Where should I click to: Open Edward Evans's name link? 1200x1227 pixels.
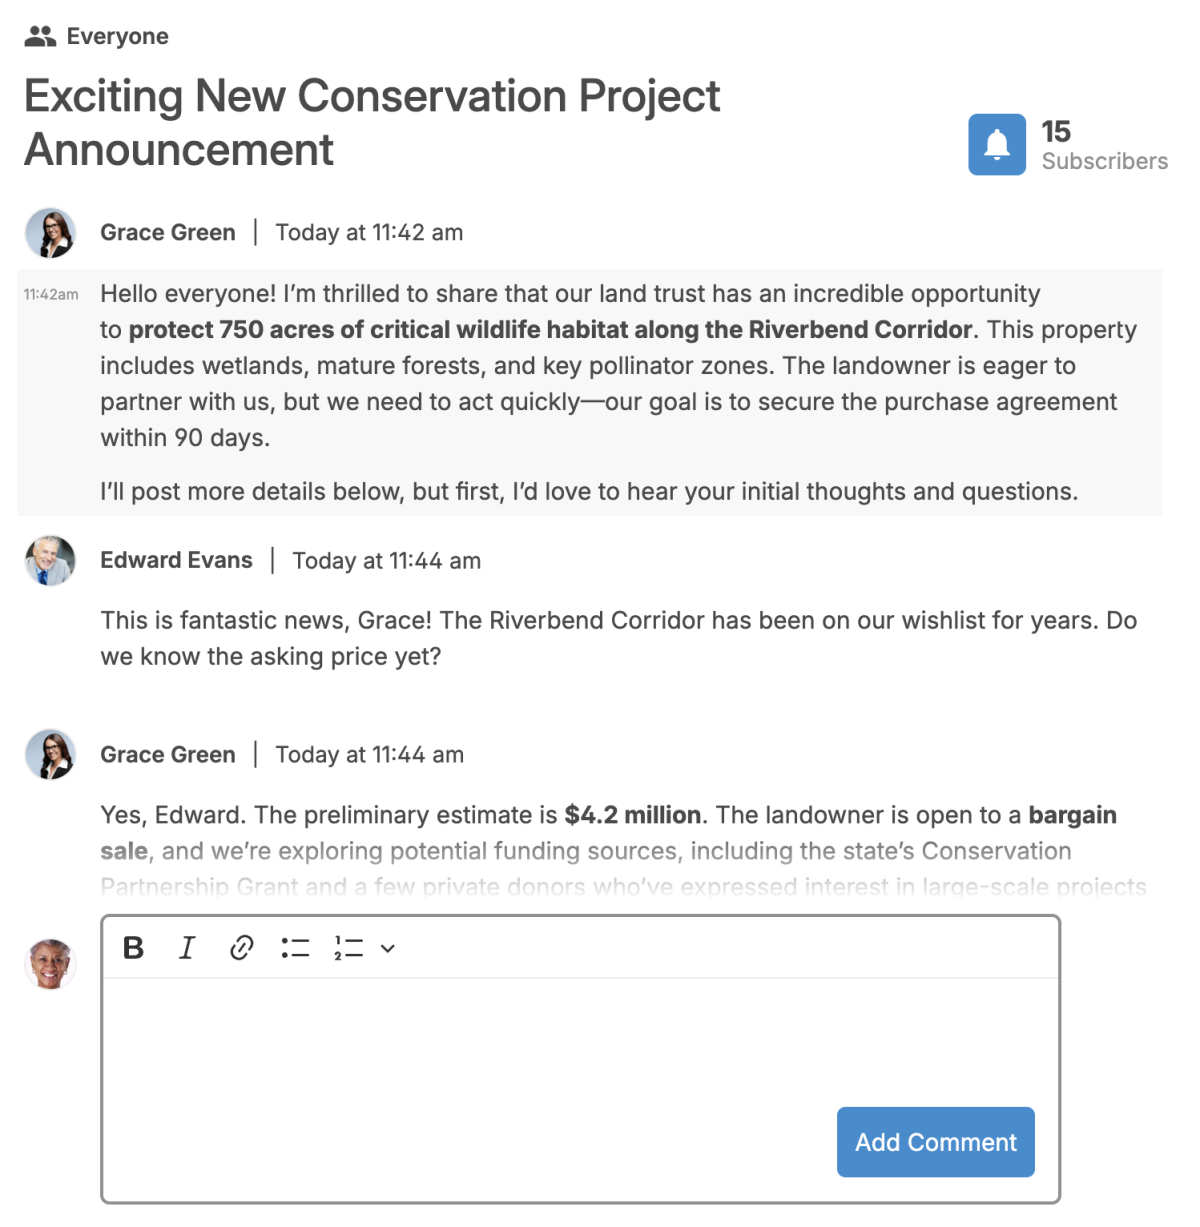point(176,560)
